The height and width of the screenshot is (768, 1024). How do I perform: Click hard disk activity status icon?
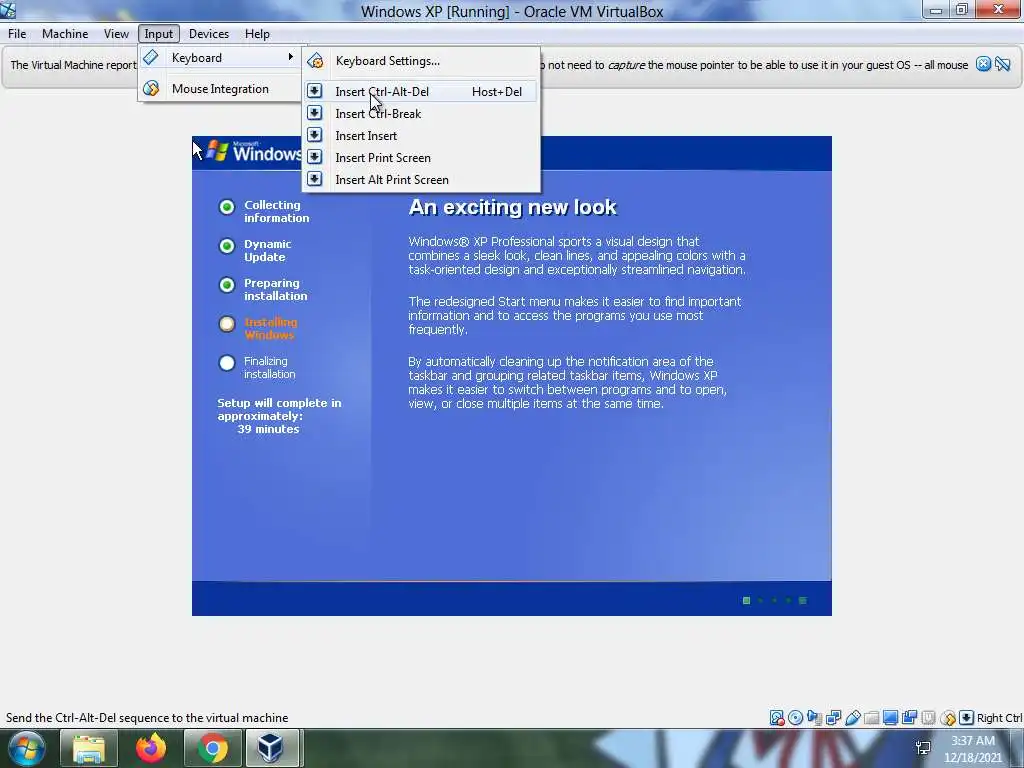tap(776, 718)
